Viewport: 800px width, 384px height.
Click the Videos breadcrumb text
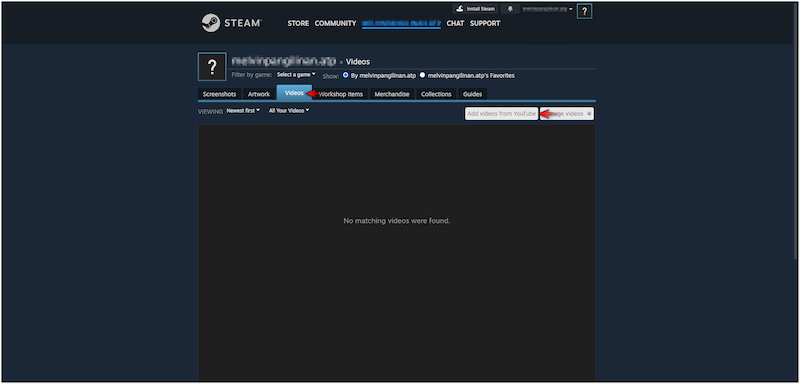(x=358, y=62)
